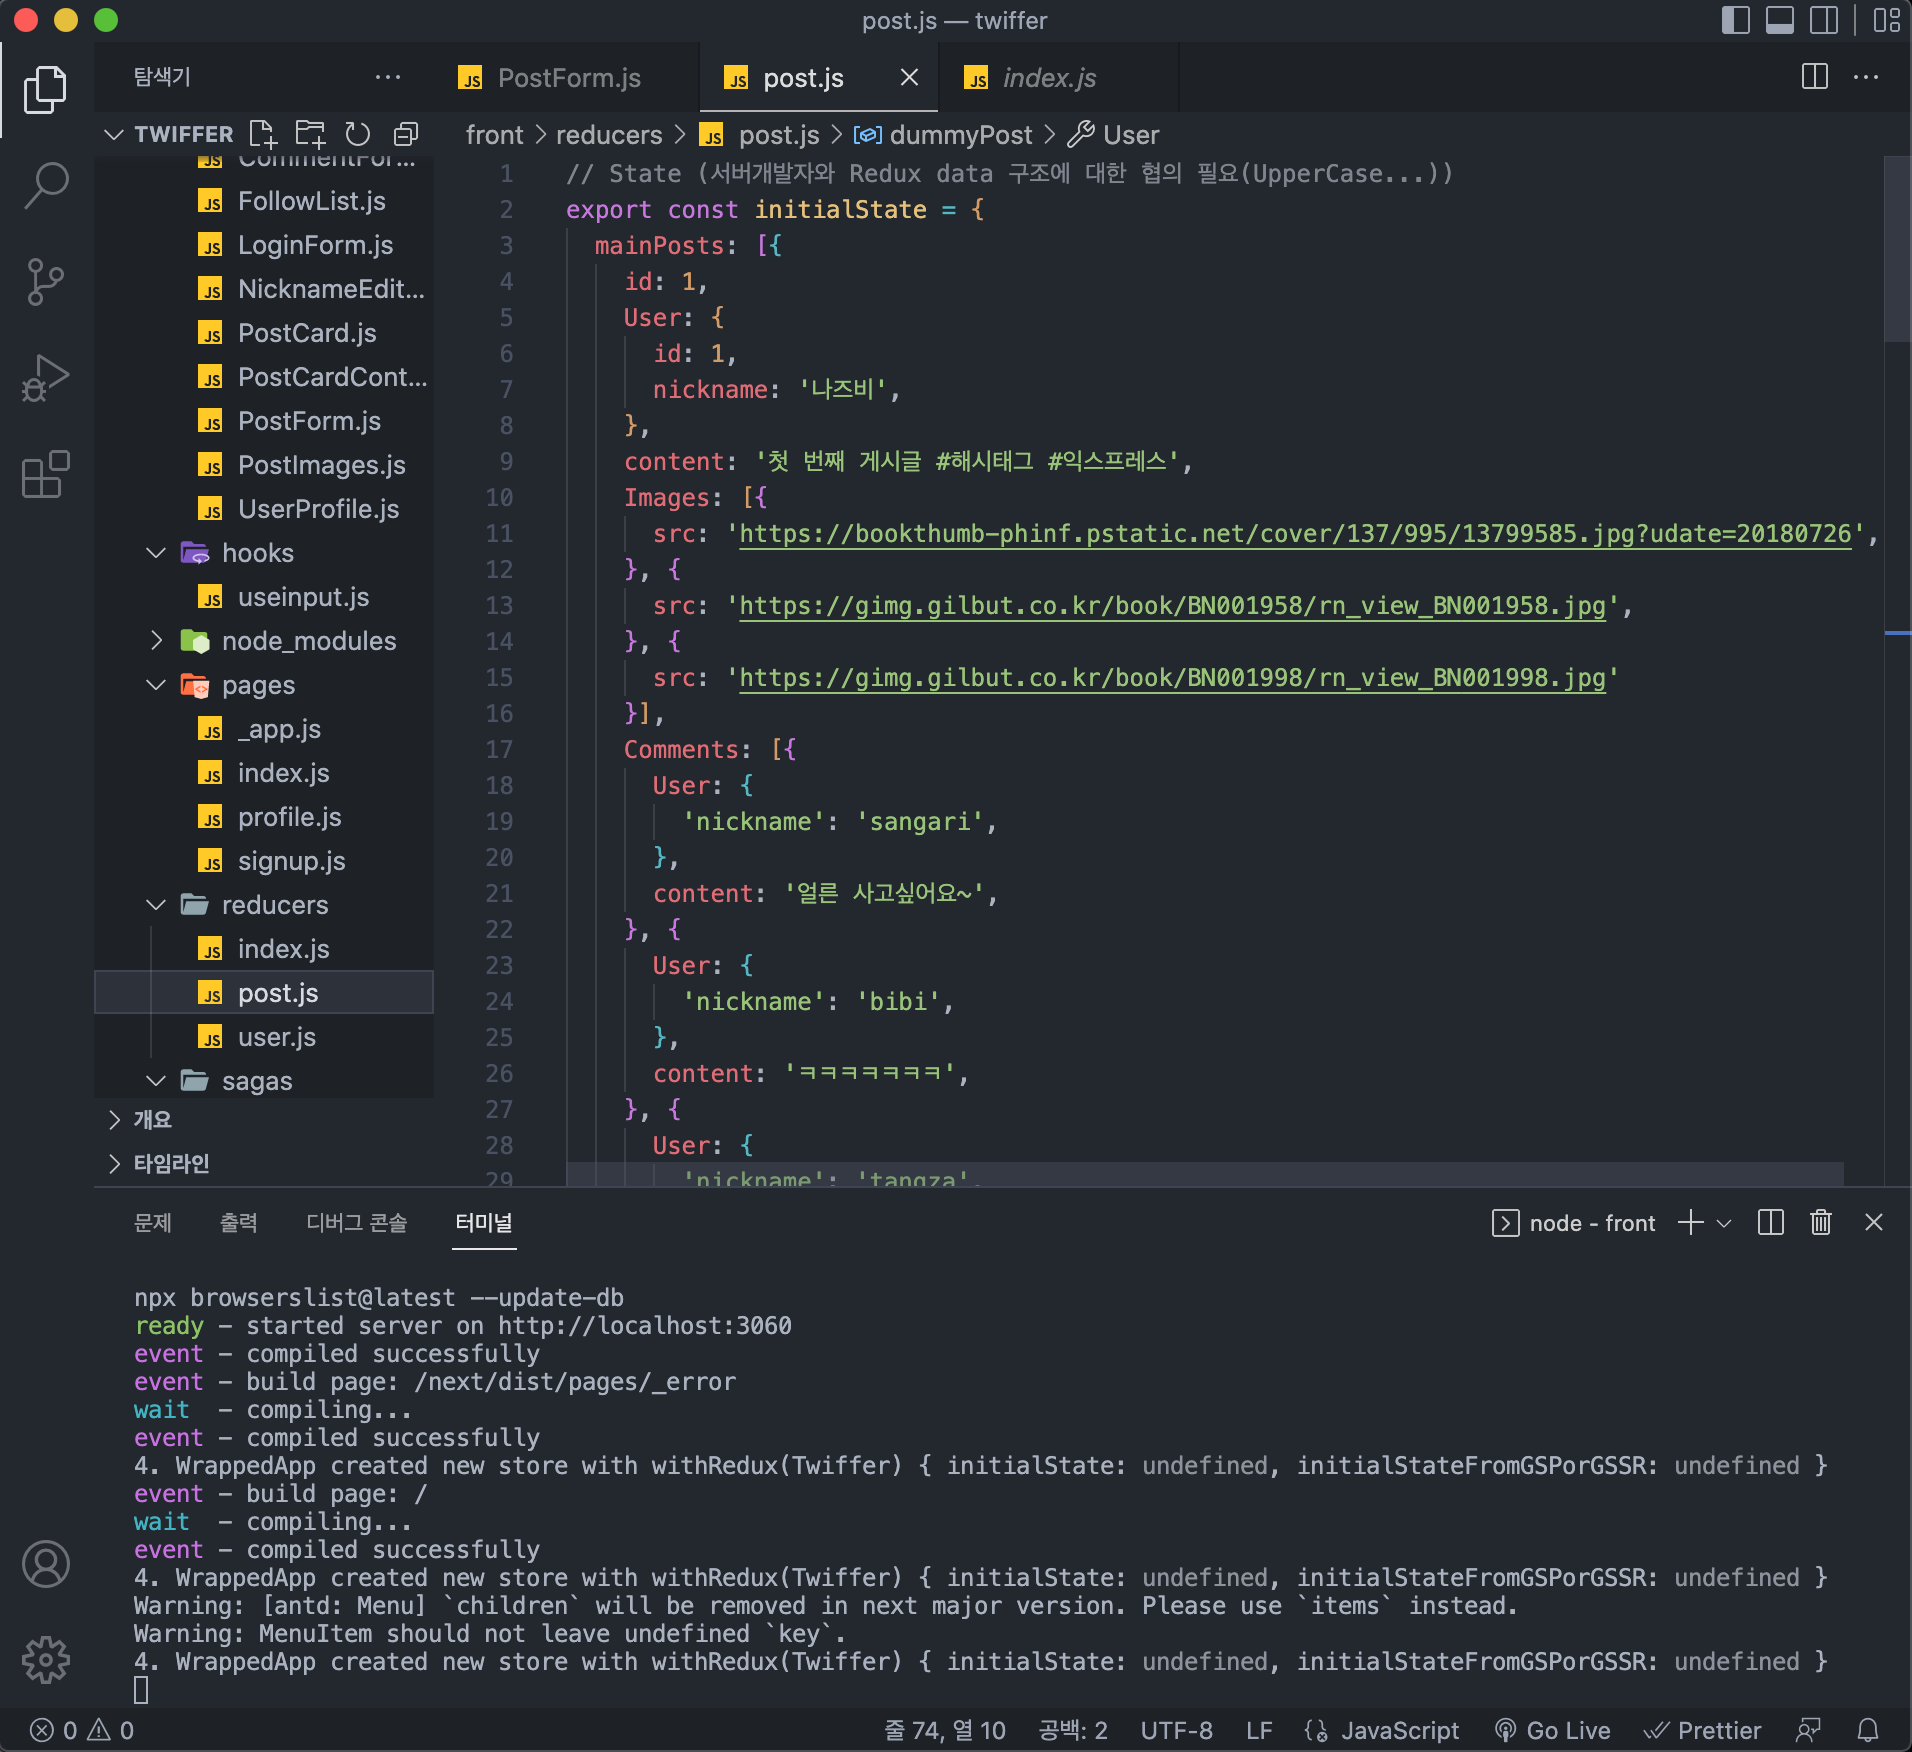Refresh the TWIFFER explorer tree

click(x=358, y=134)
